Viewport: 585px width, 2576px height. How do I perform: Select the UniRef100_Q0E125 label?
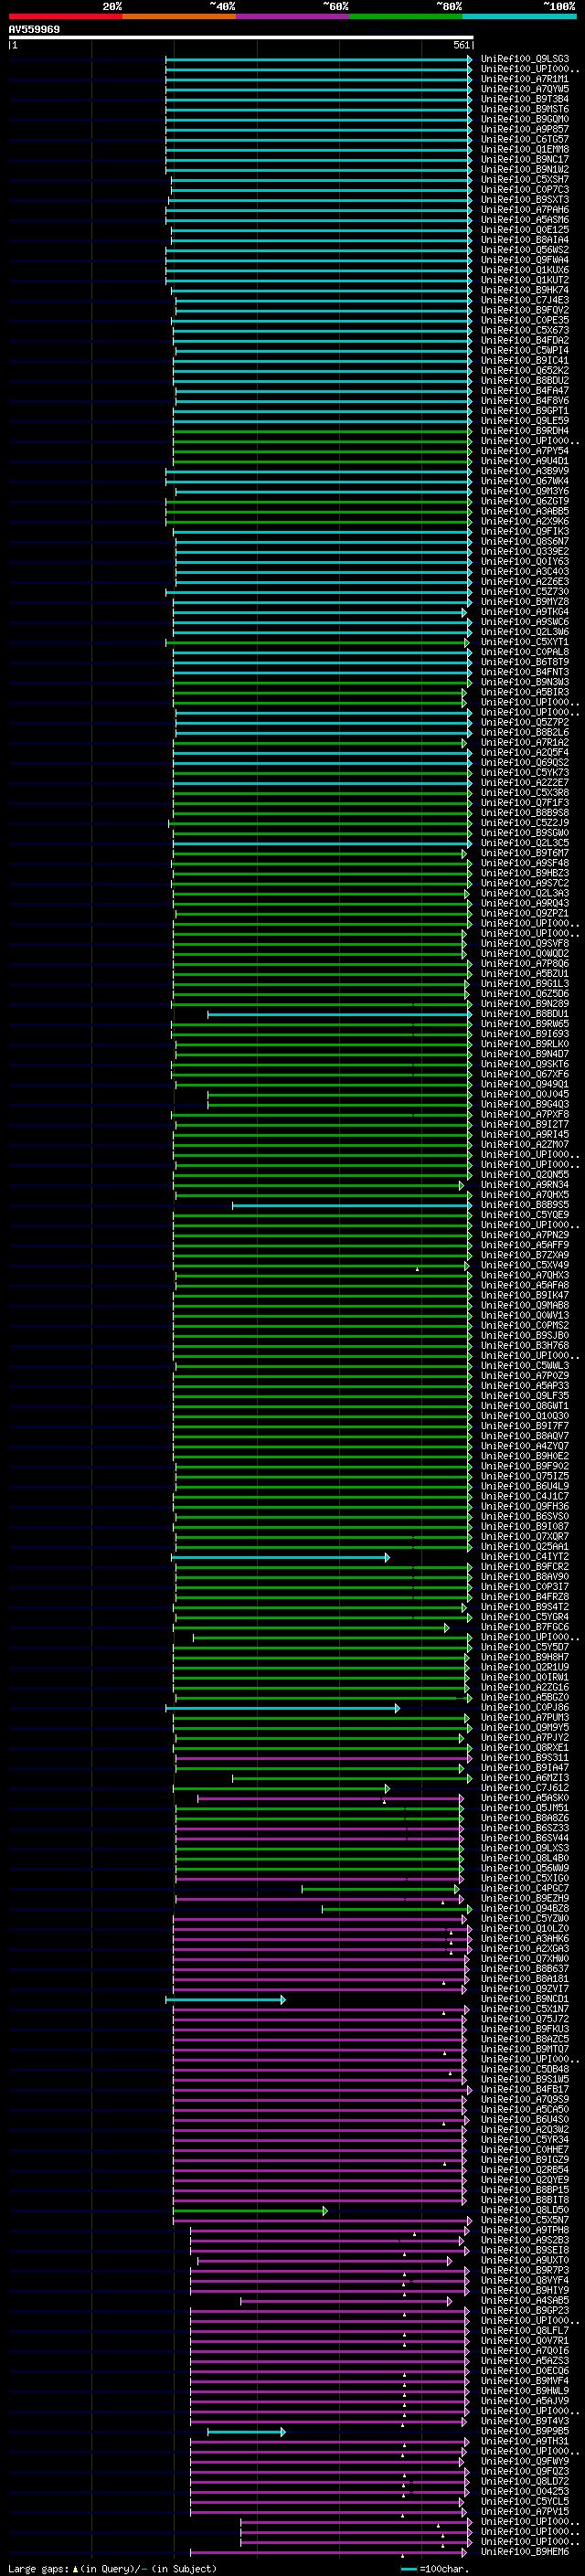click(525, 230)
